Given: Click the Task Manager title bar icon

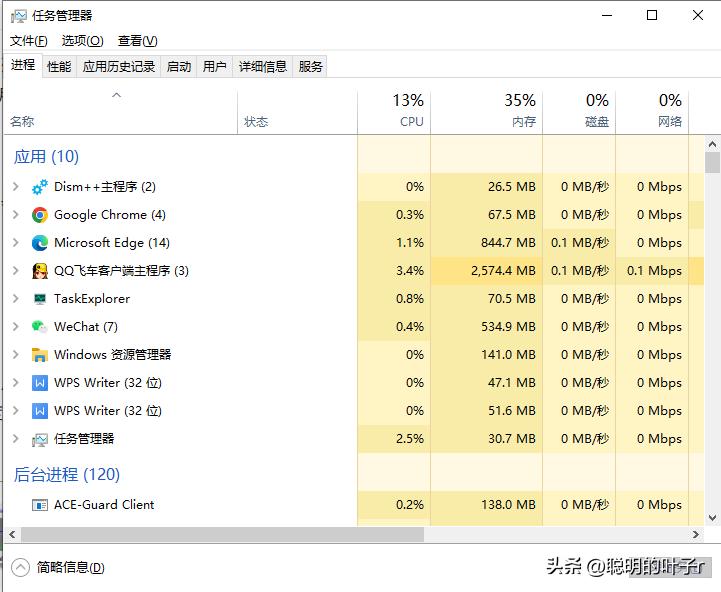Looking at the screenshot, I should pyautogui.click(x=18, y=16).
